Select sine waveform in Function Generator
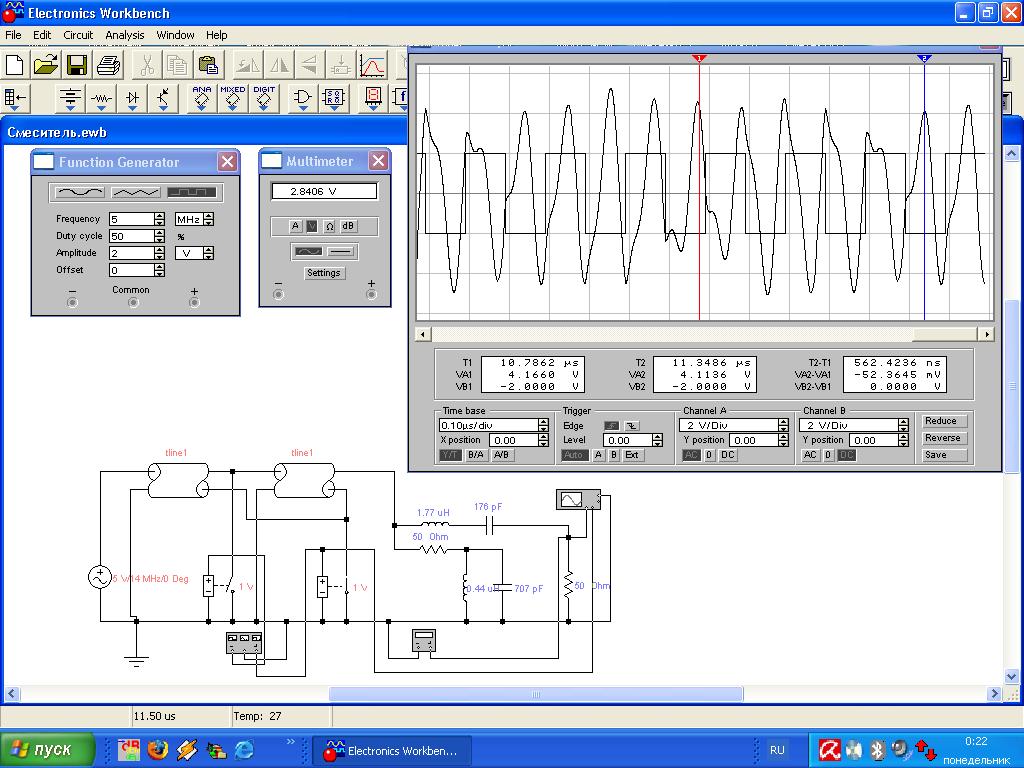This screenshot has width=1024, height=768. (x=80, y=192)
